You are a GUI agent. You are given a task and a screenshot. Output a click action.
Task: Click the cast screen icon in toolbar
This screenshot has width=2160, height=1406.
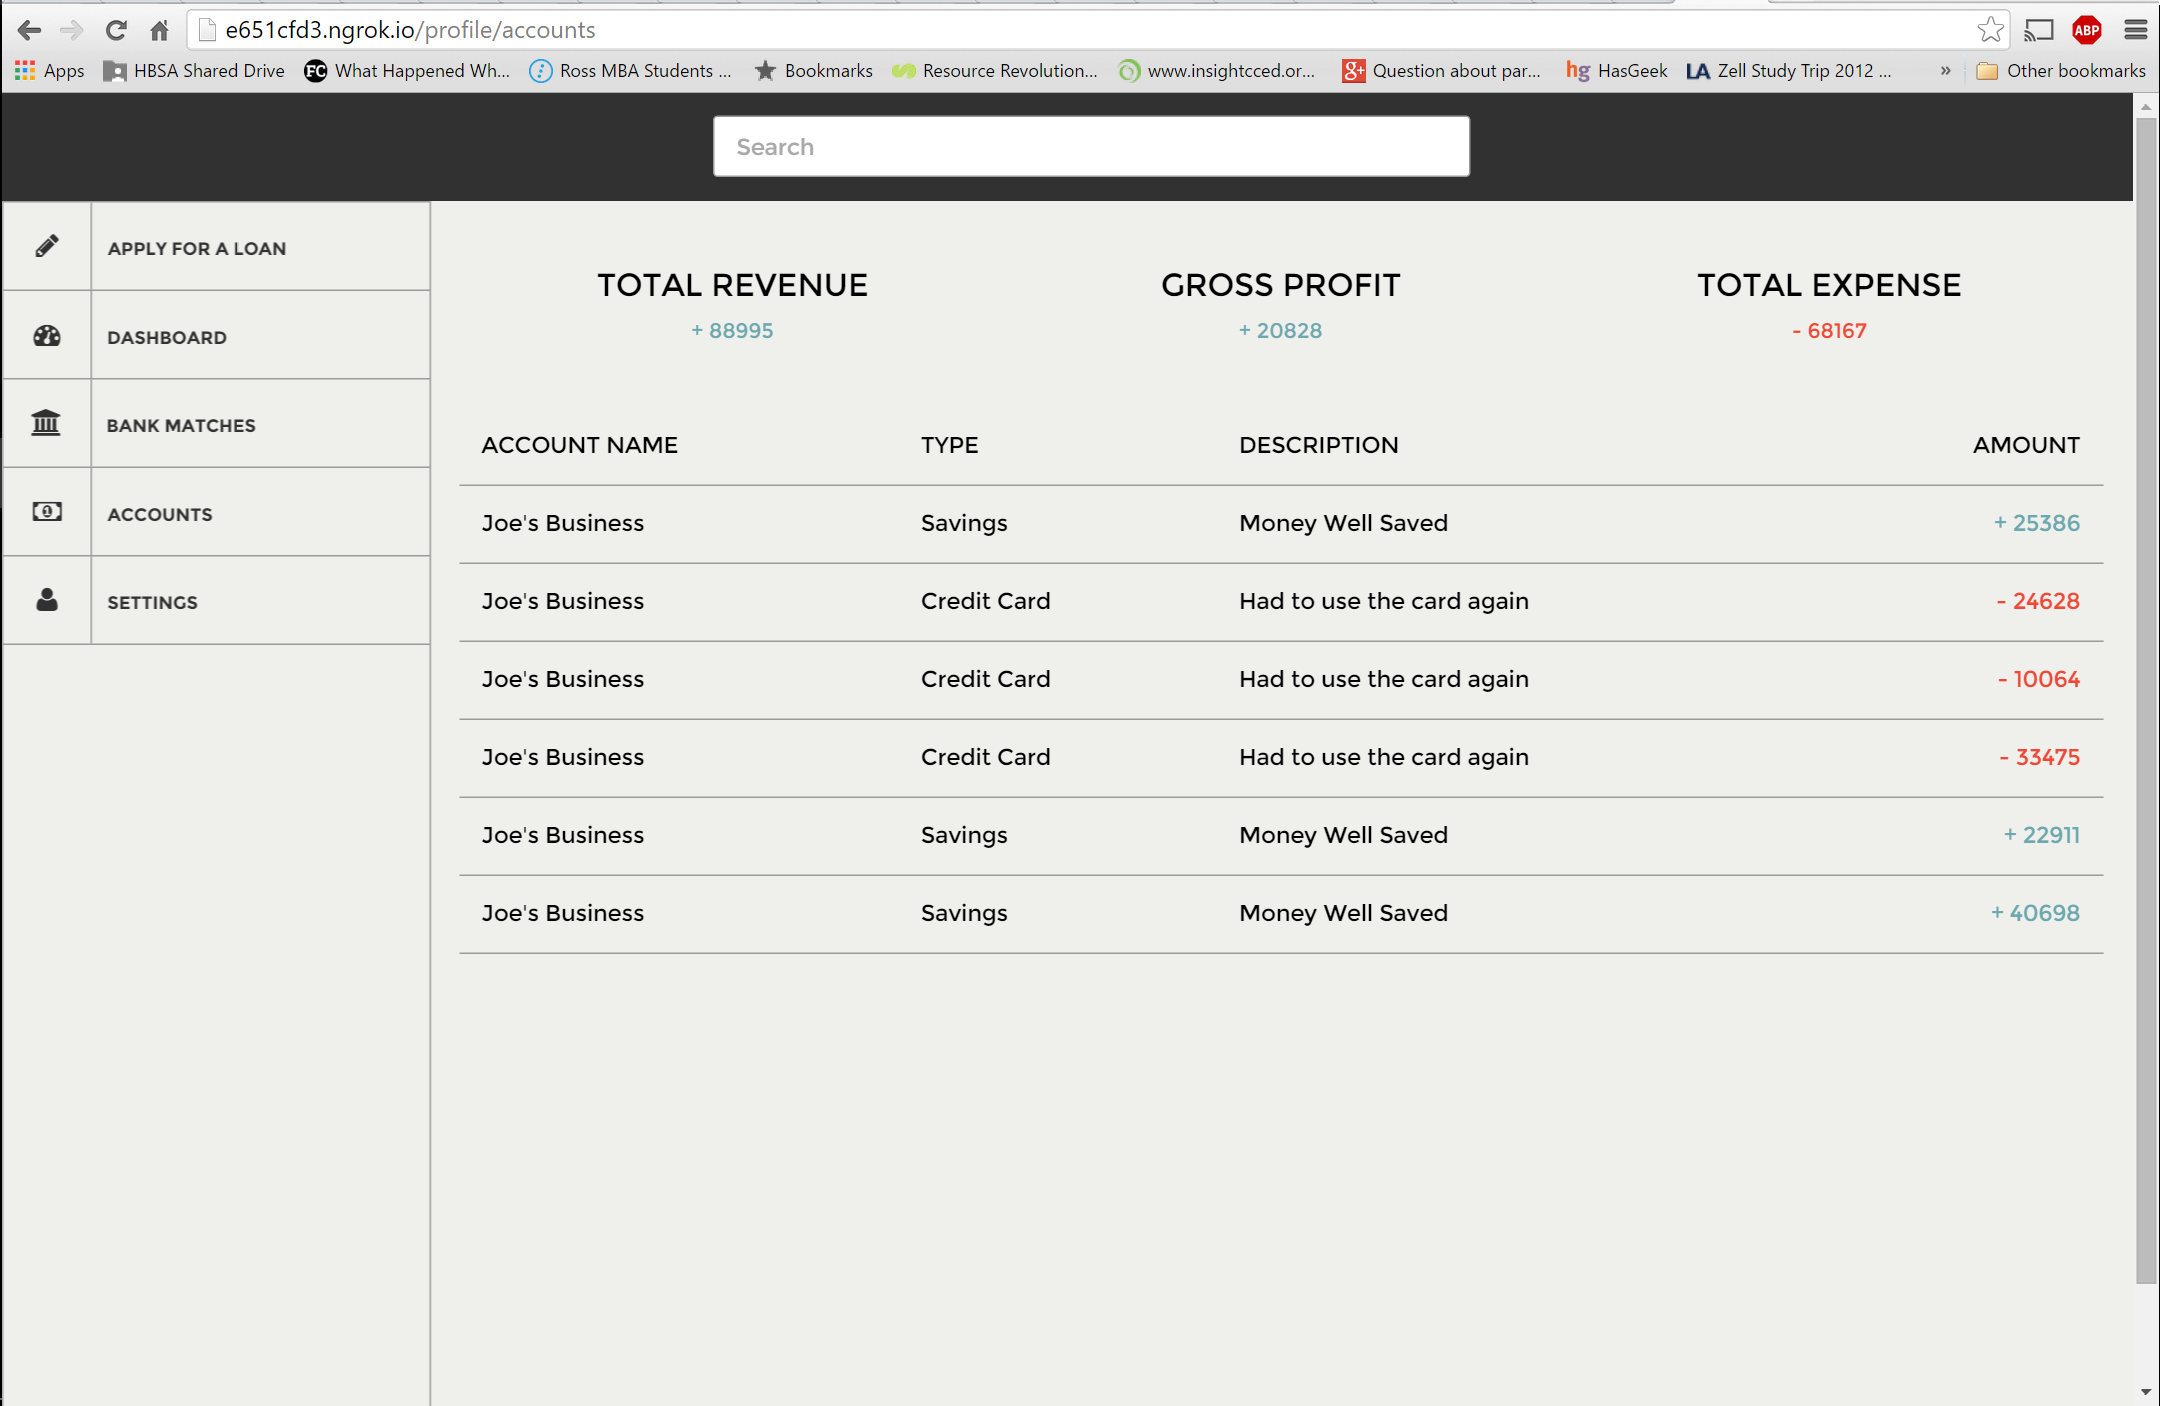coord(2038,30)
